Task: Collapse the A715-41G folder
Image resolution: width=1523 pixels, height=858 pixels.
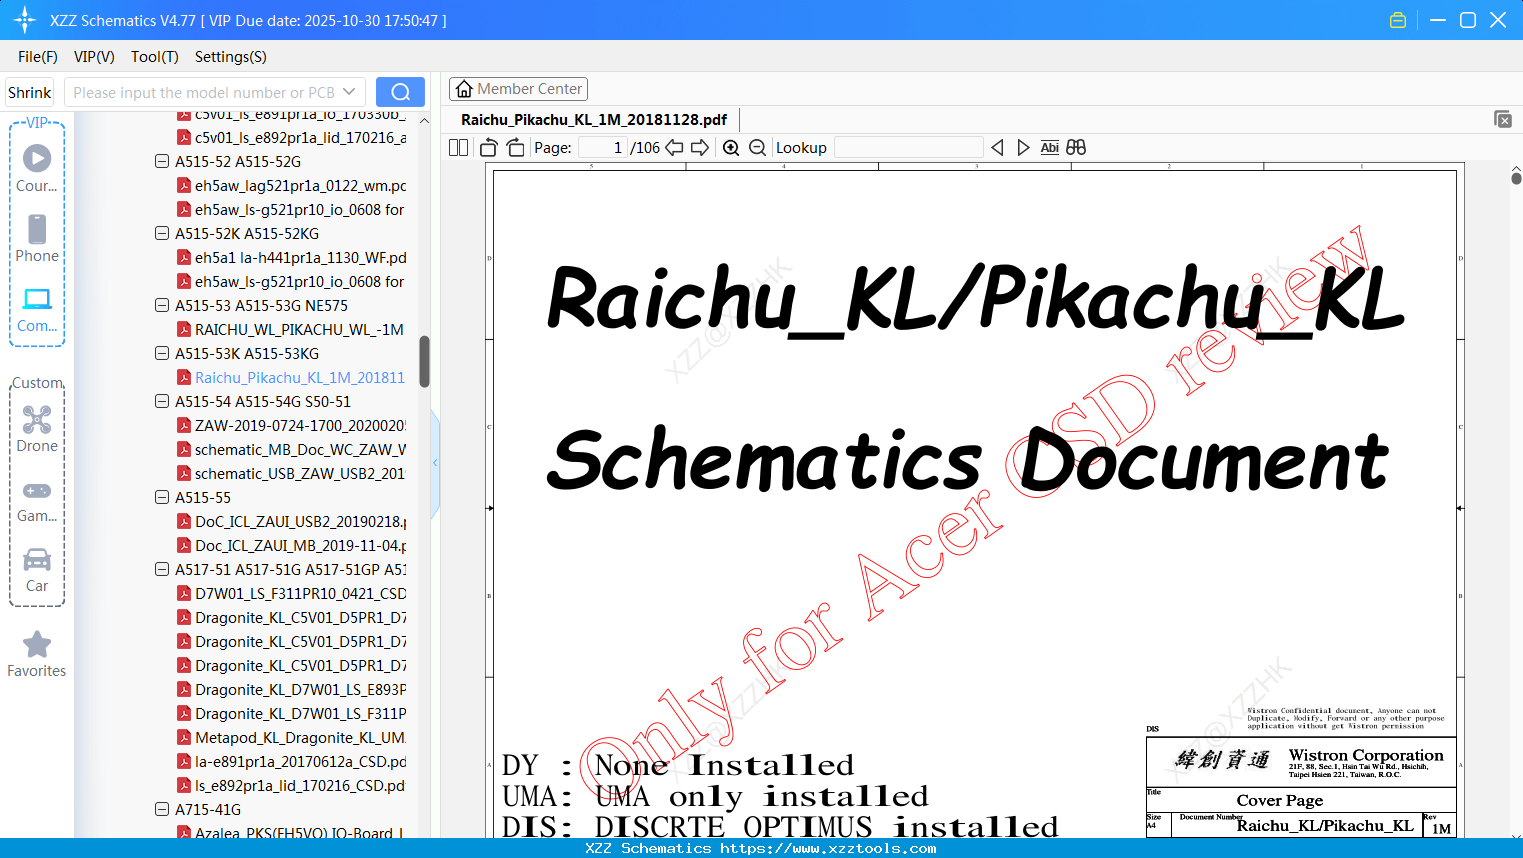Action: 162,809
